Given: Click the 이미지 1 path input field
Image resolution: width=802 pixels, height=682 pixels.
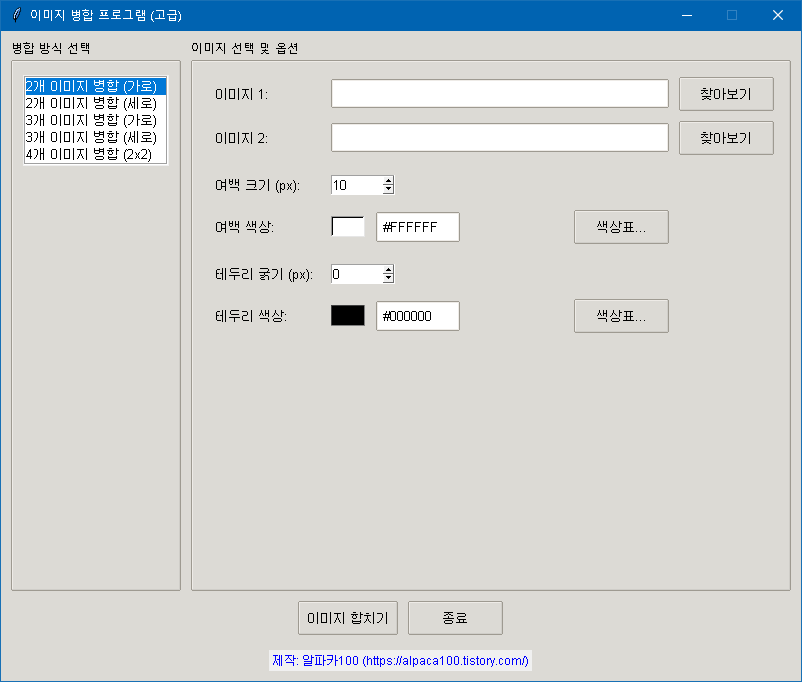Looking at the screenshot, I should (x=500, y=94).
